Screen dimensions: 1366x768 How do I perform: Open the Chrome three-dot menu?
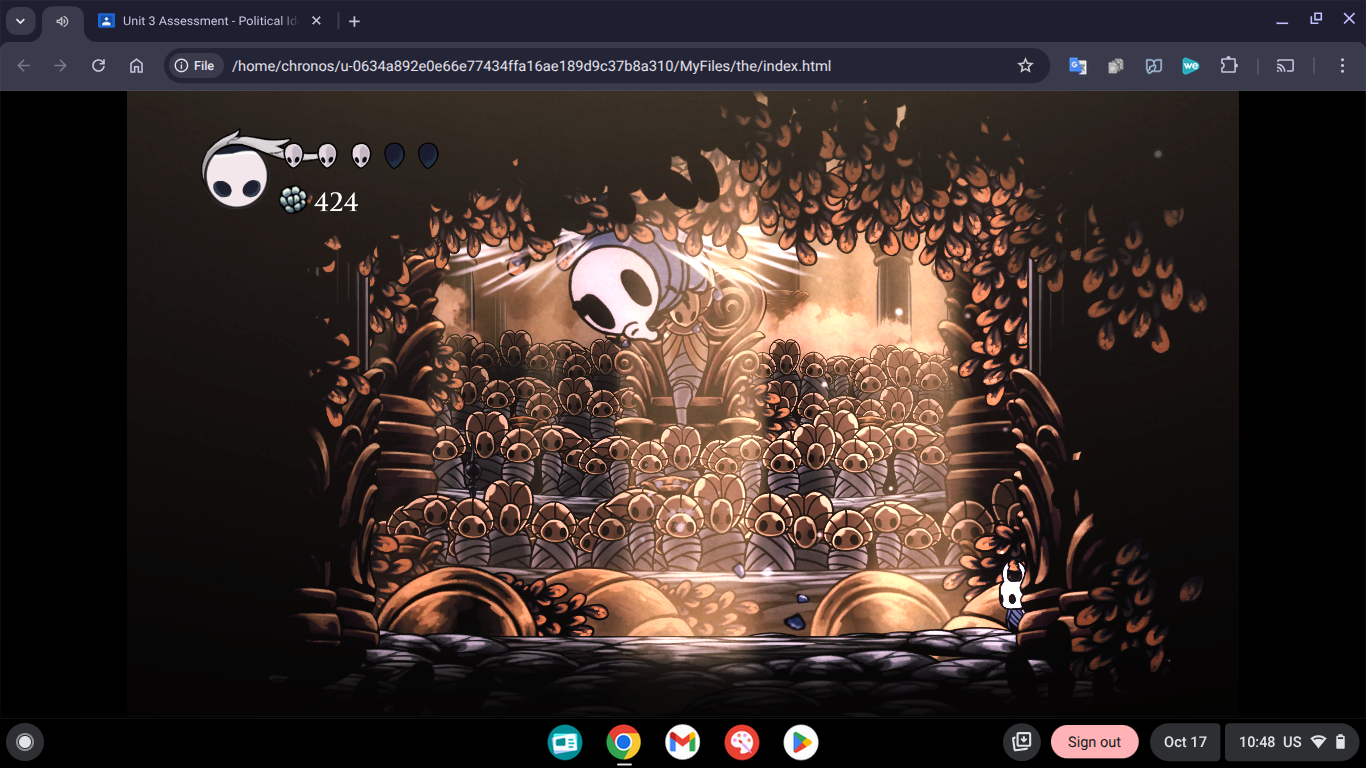1342,66
